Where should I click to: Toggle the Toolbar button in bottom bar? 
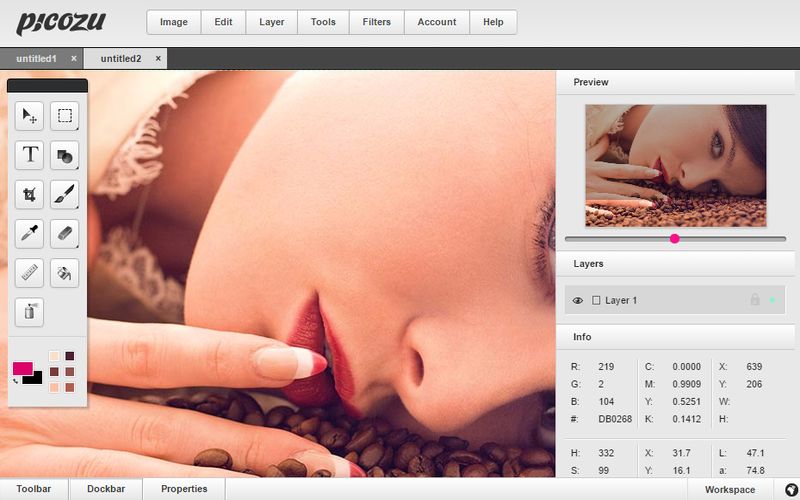coord(34,489)
